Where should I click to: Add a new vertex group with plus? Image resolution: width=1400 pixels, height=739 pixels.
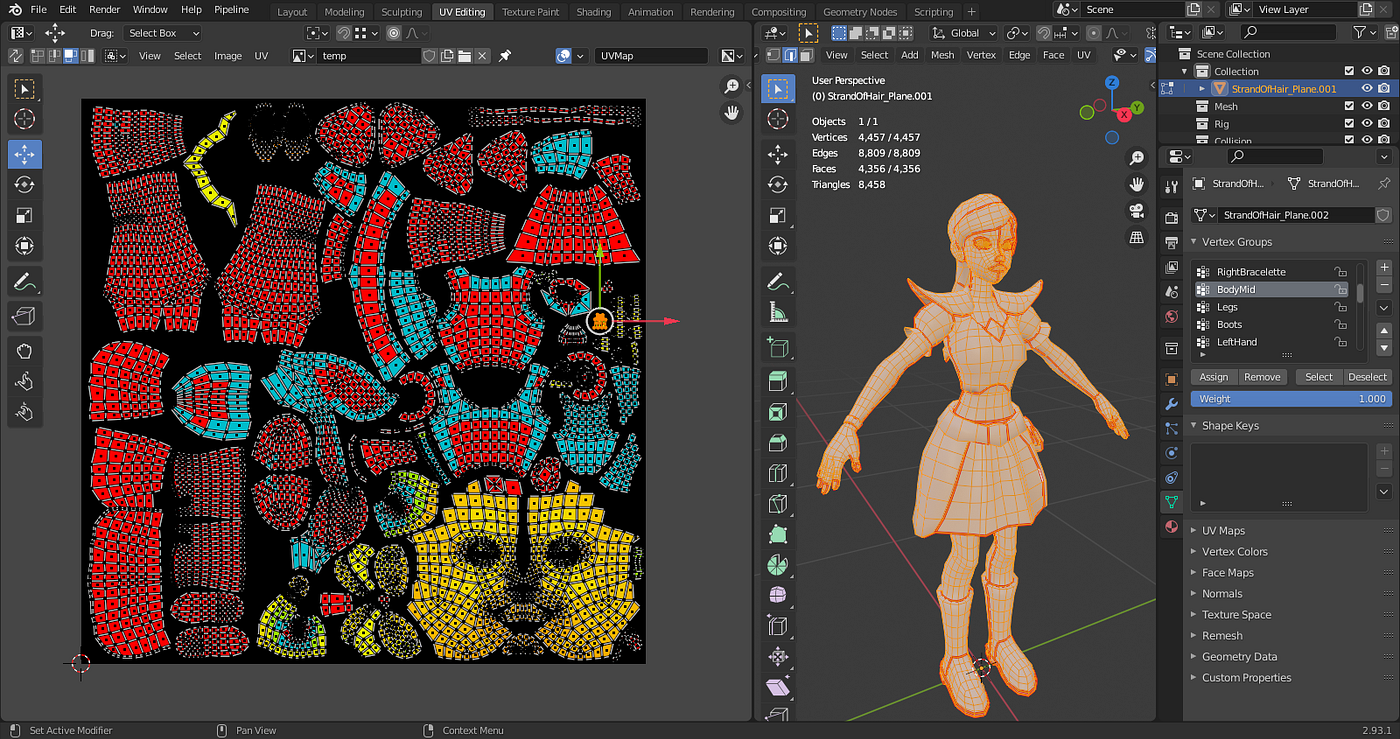(x=1384, y=267)
